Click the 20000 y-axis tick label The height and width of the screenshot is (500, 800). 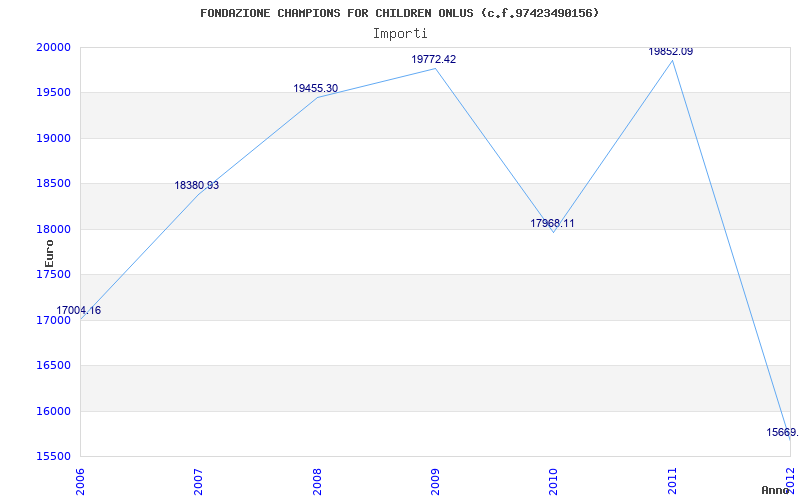coord(53,47)
